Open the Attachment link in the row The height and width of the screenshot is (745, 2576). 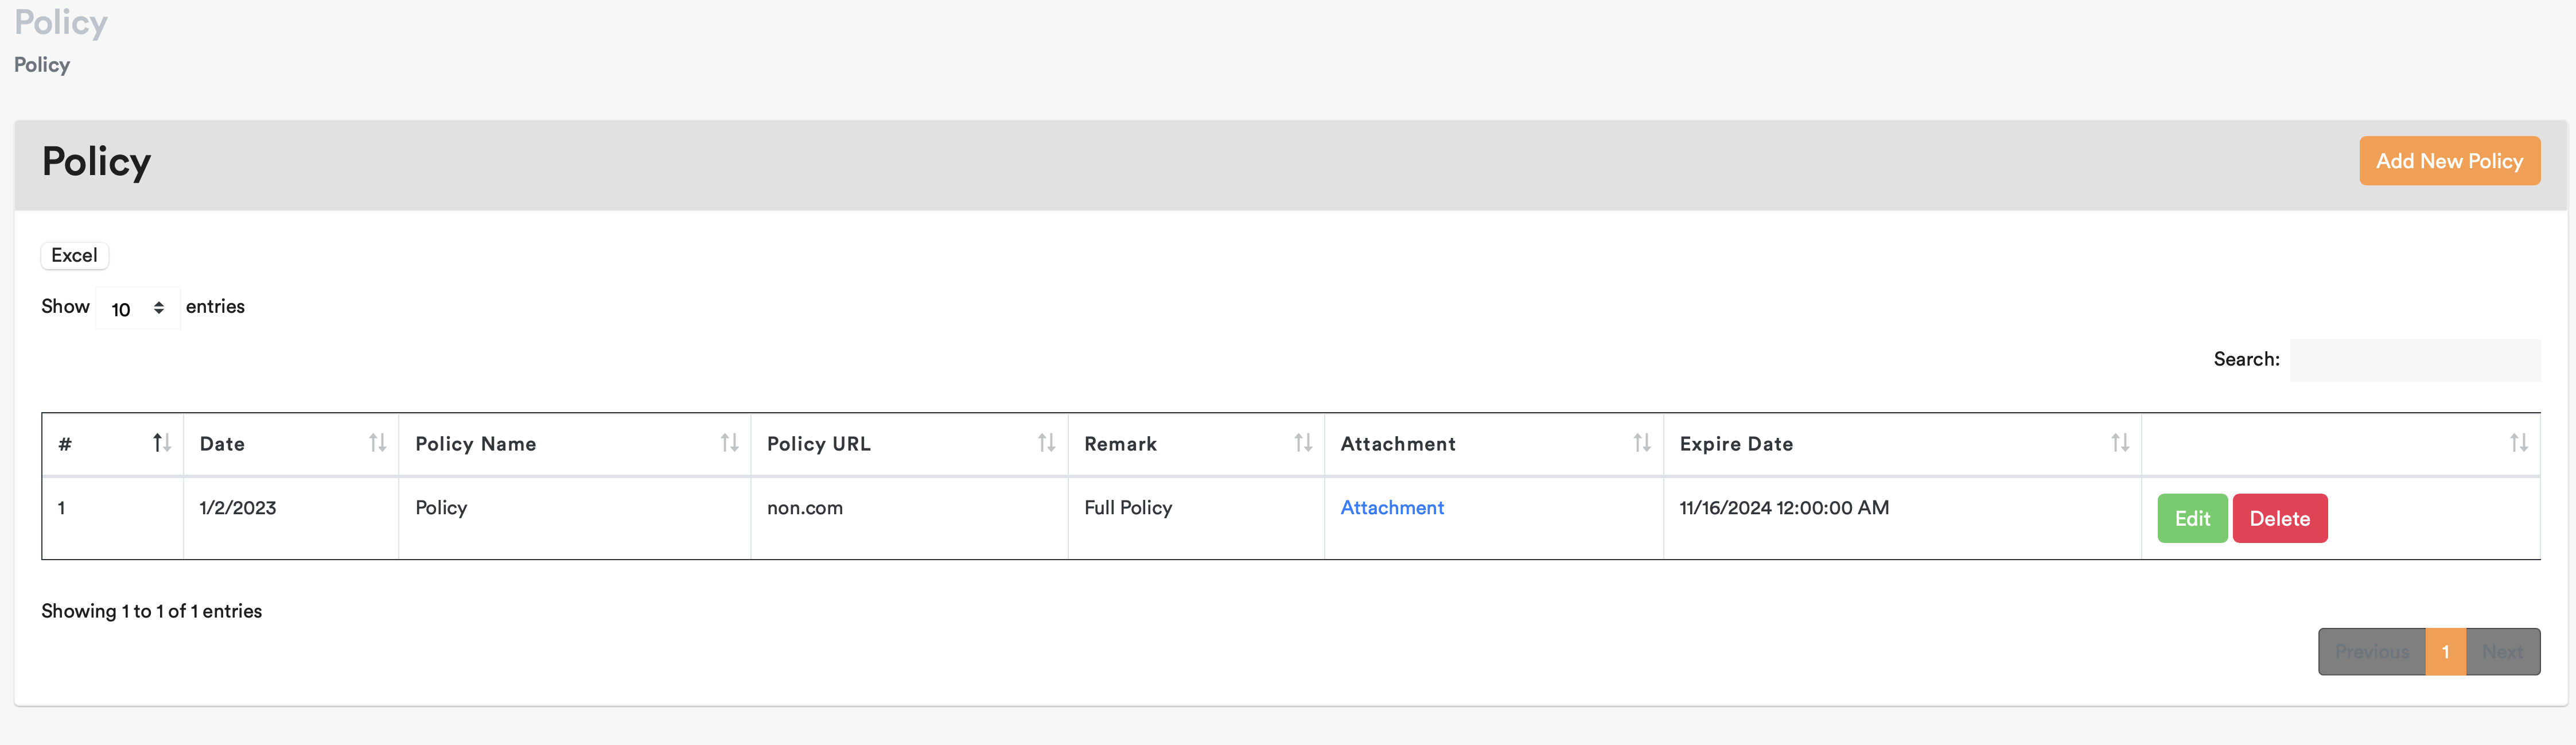click(1391, 508)
